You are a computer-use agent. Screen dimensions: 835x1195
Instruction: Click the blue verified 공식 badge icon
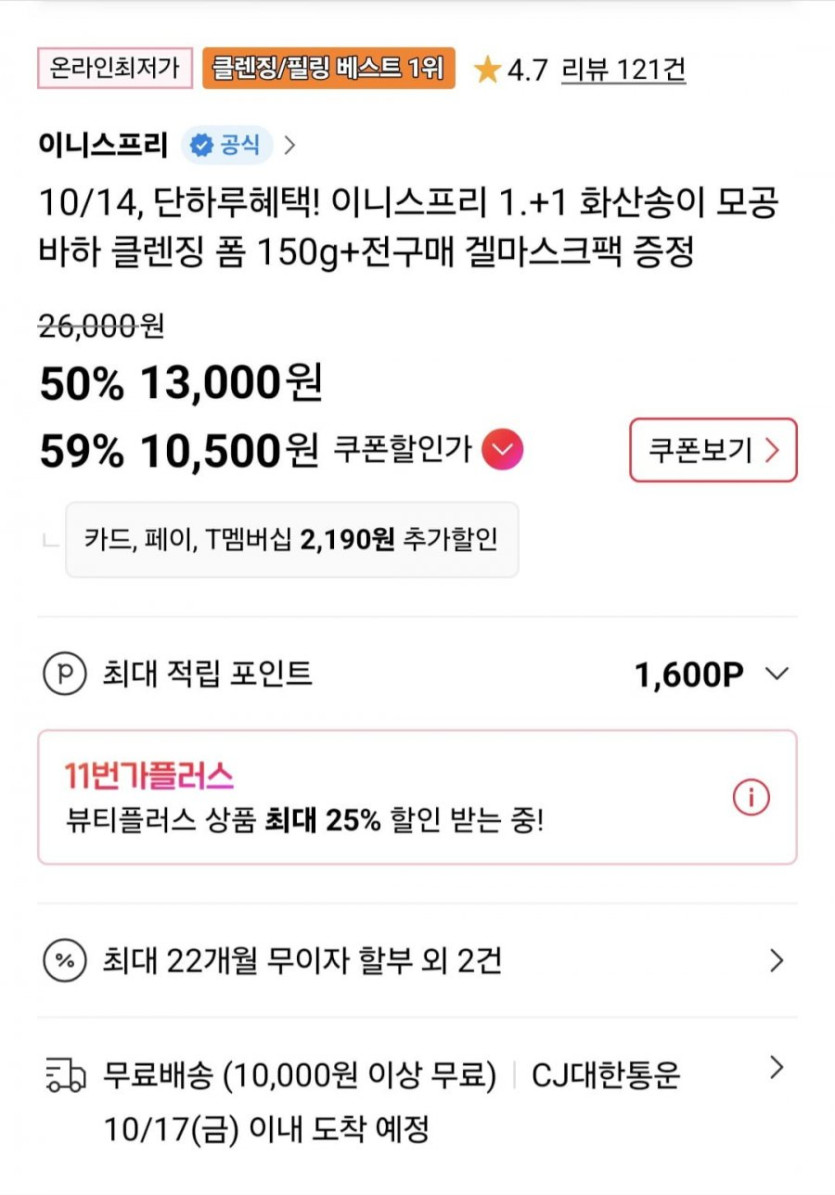coord(203,145)
